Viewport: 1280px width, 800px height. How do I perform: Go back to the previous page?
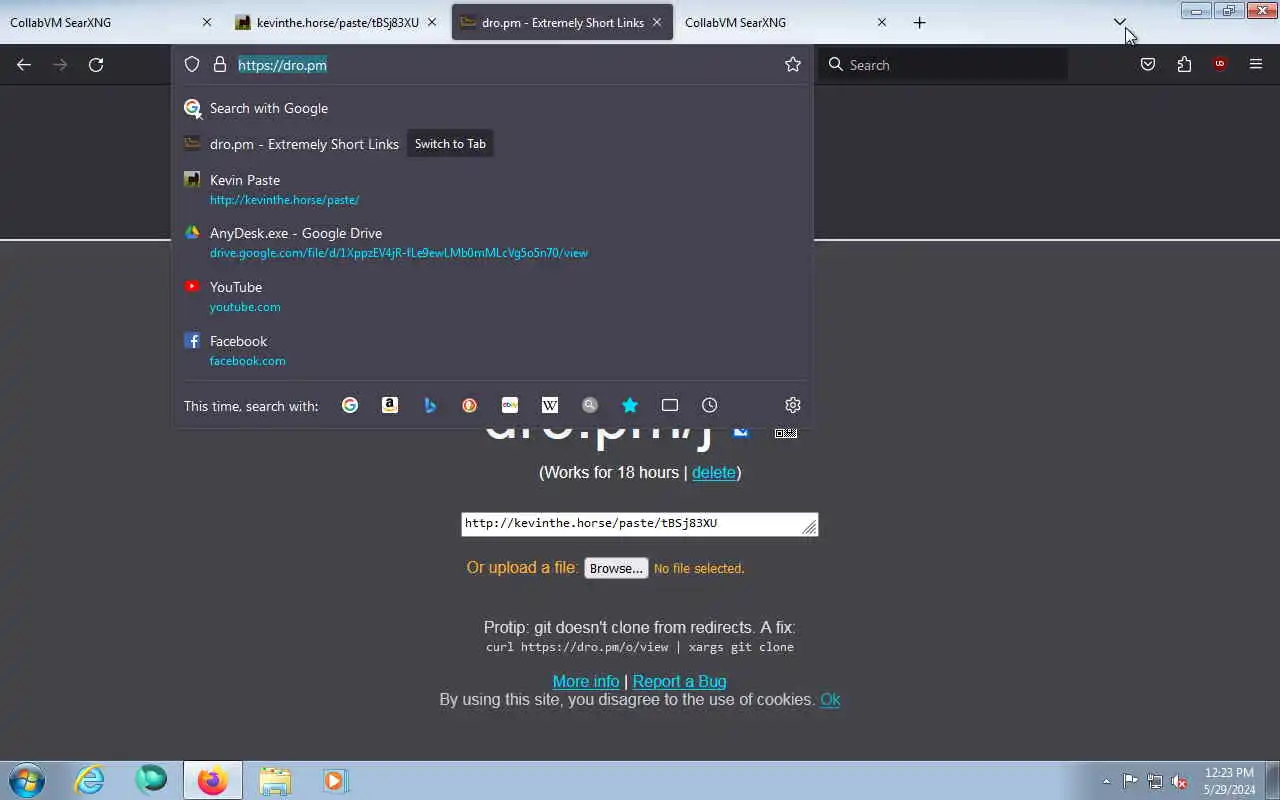coord(24,65)
